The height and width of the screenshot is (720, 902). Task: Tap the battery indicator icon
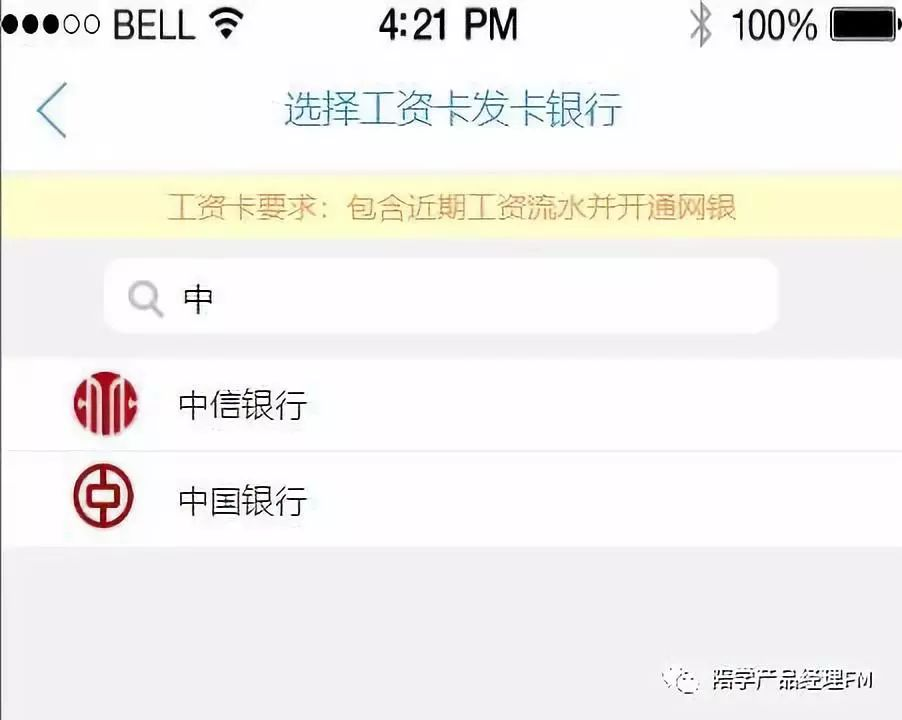865,25
